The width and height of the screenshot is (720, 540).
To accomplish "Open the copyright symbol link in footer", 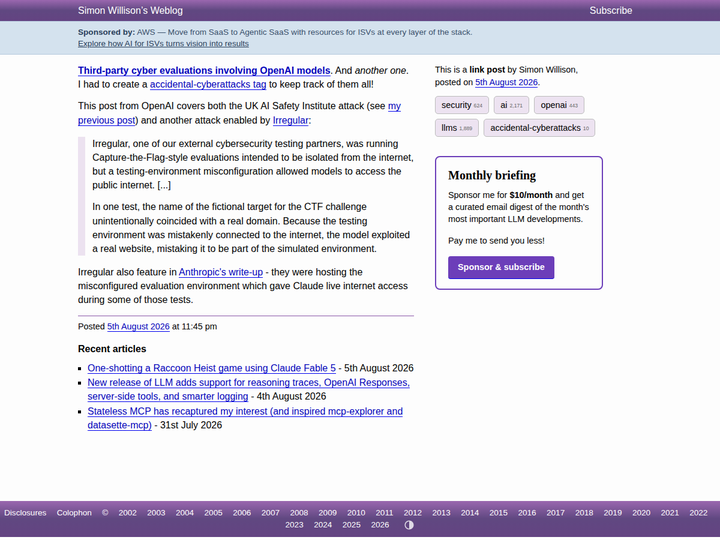I will (105, 512).
